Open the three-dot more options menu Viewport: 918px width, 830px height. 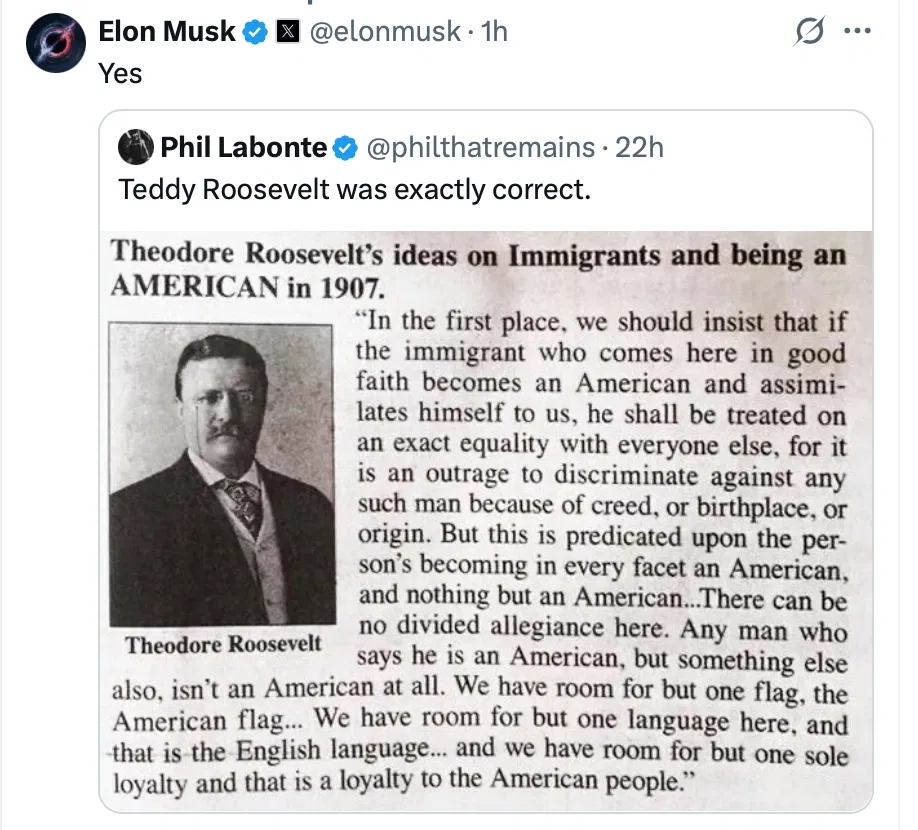(858, 30)
